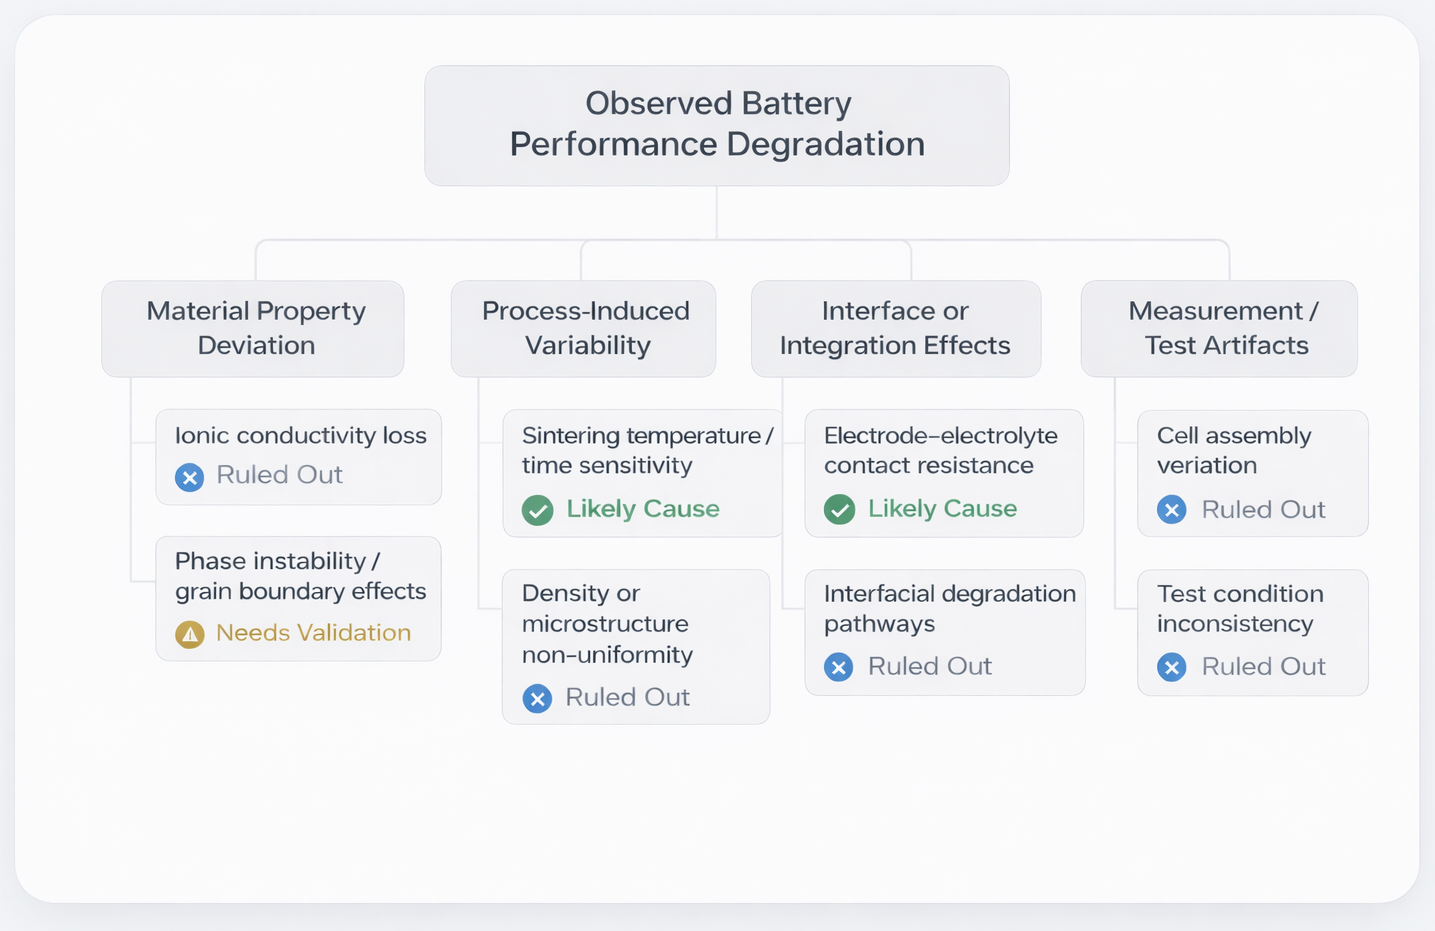Click the Likely Cause label under Electrode–electrolyte contact
Image resolution: width=1435 pixels, height=931 pixels.
(942, 509)
